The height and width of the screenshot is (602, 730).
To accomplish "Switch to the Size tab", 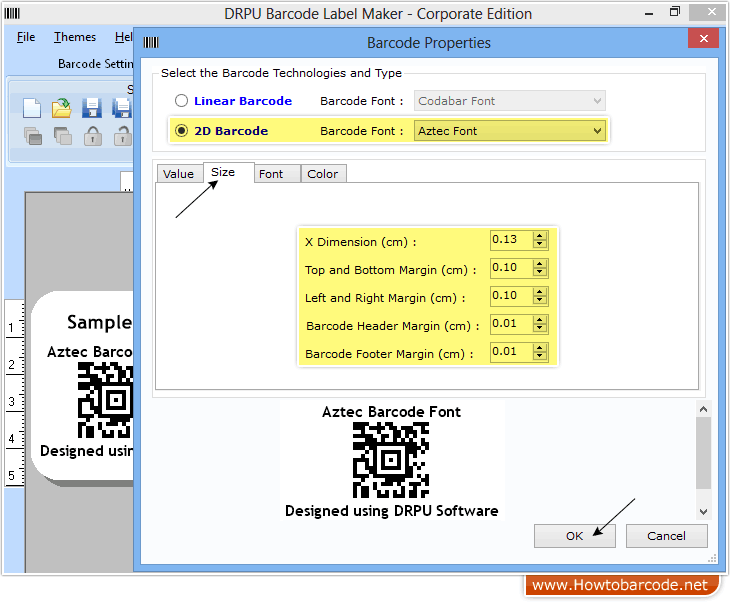I will (229, 172).
